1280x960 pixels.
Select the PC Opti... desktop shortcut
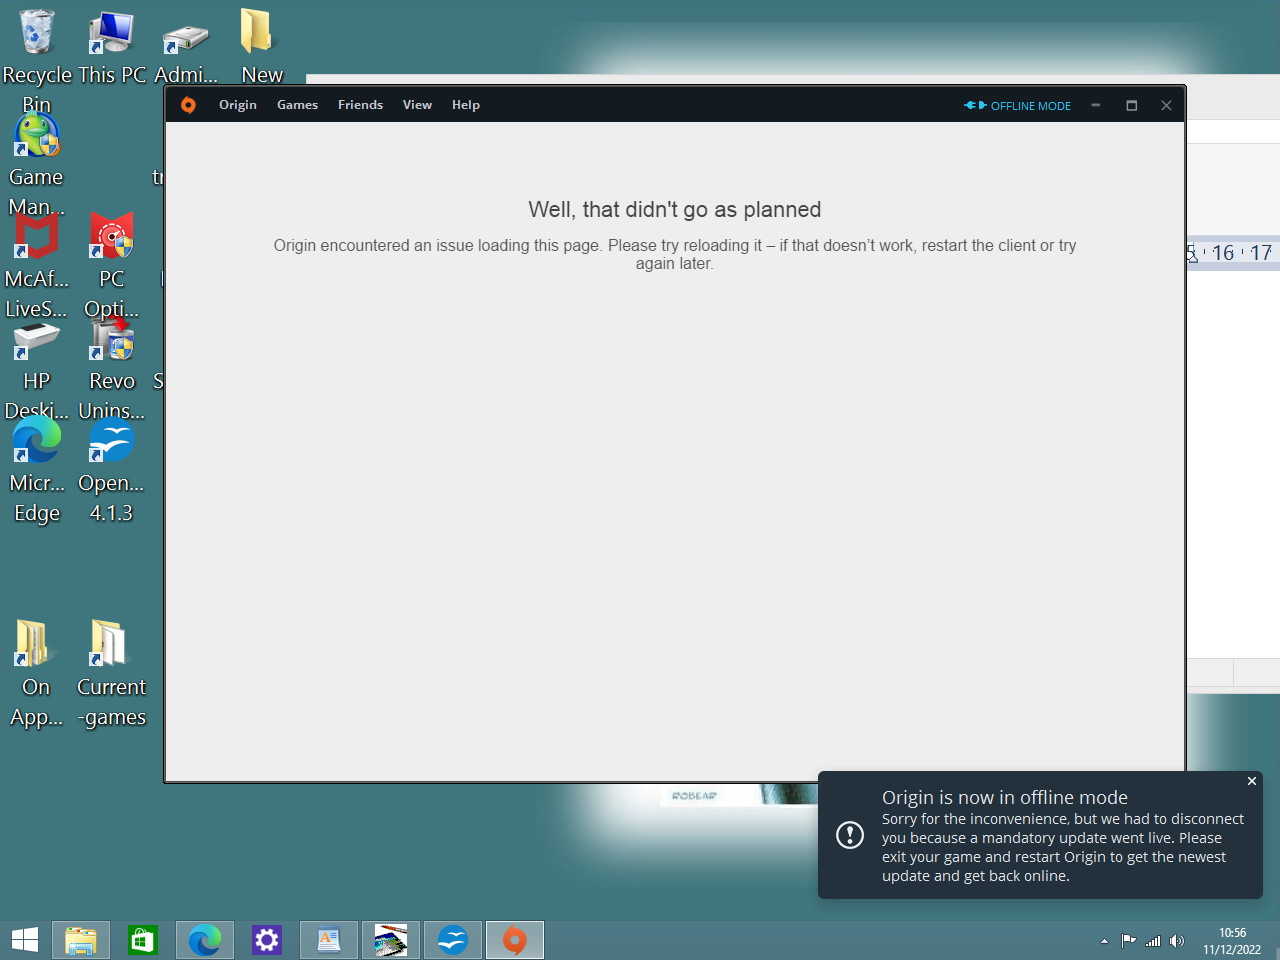pos(112,266)
